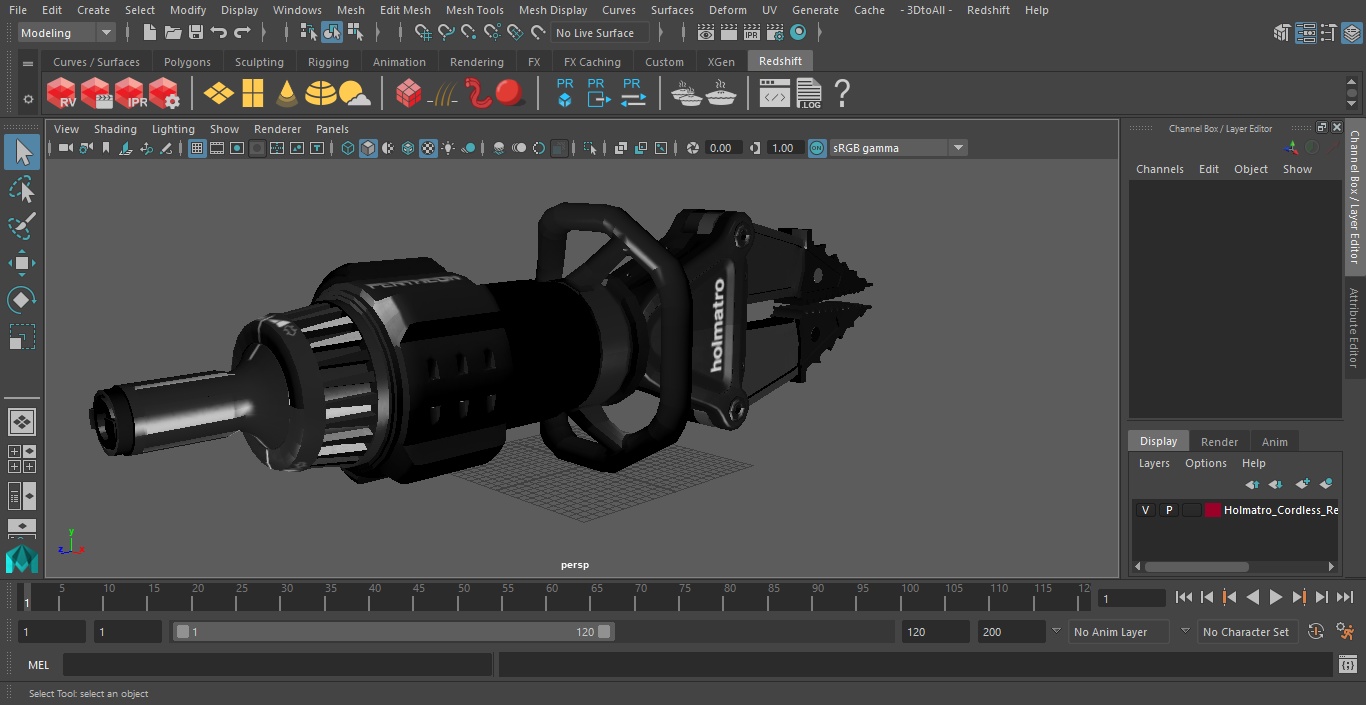The image size is (1366, 705).
Task: Click the Redshift RenderView RV icon
Action: [62, 94]
